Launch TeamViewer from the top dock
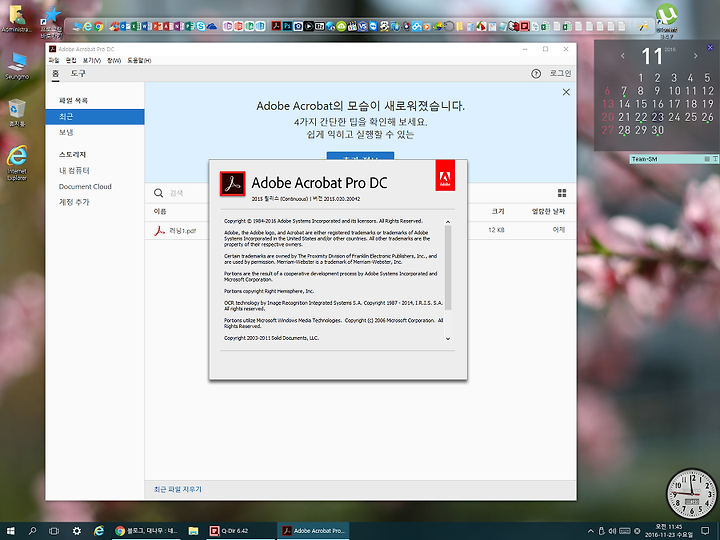The width and height of the screenshot is (720, 540). [373, 27]
